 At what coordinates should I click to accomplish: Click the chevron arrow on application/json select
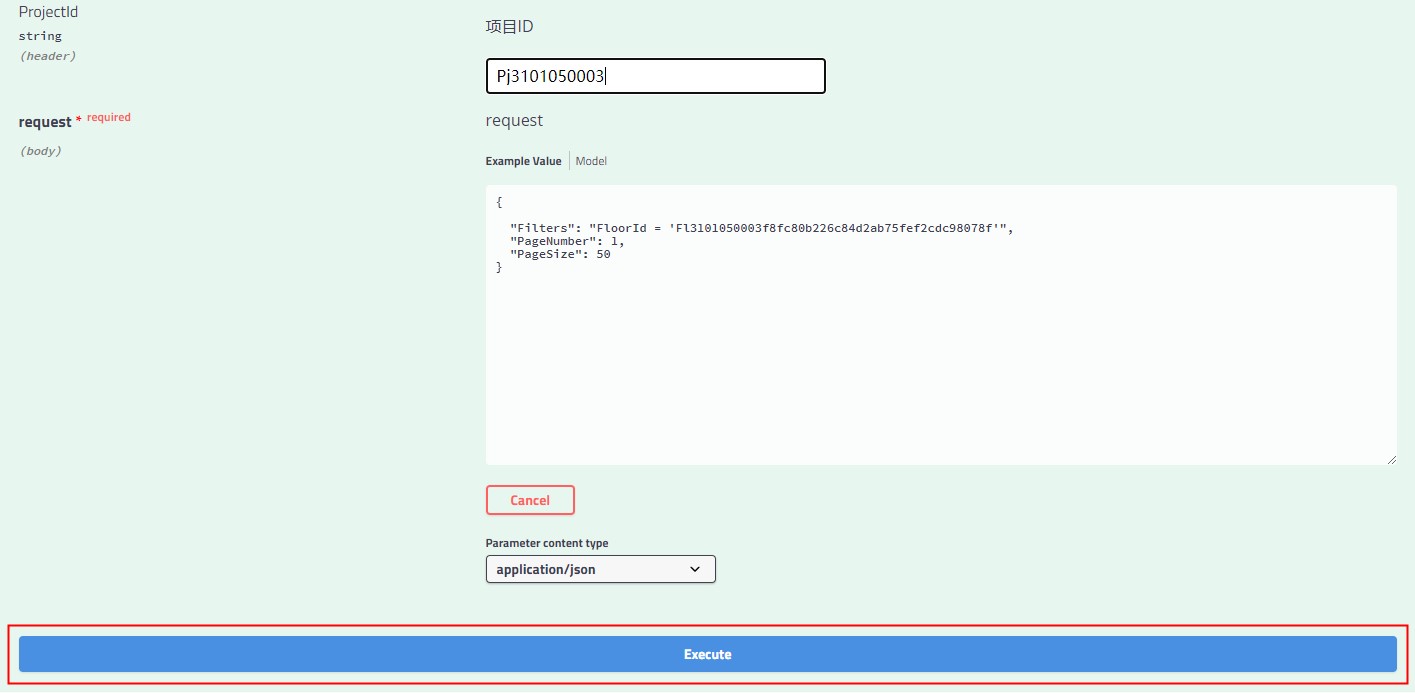pos(696,569)
